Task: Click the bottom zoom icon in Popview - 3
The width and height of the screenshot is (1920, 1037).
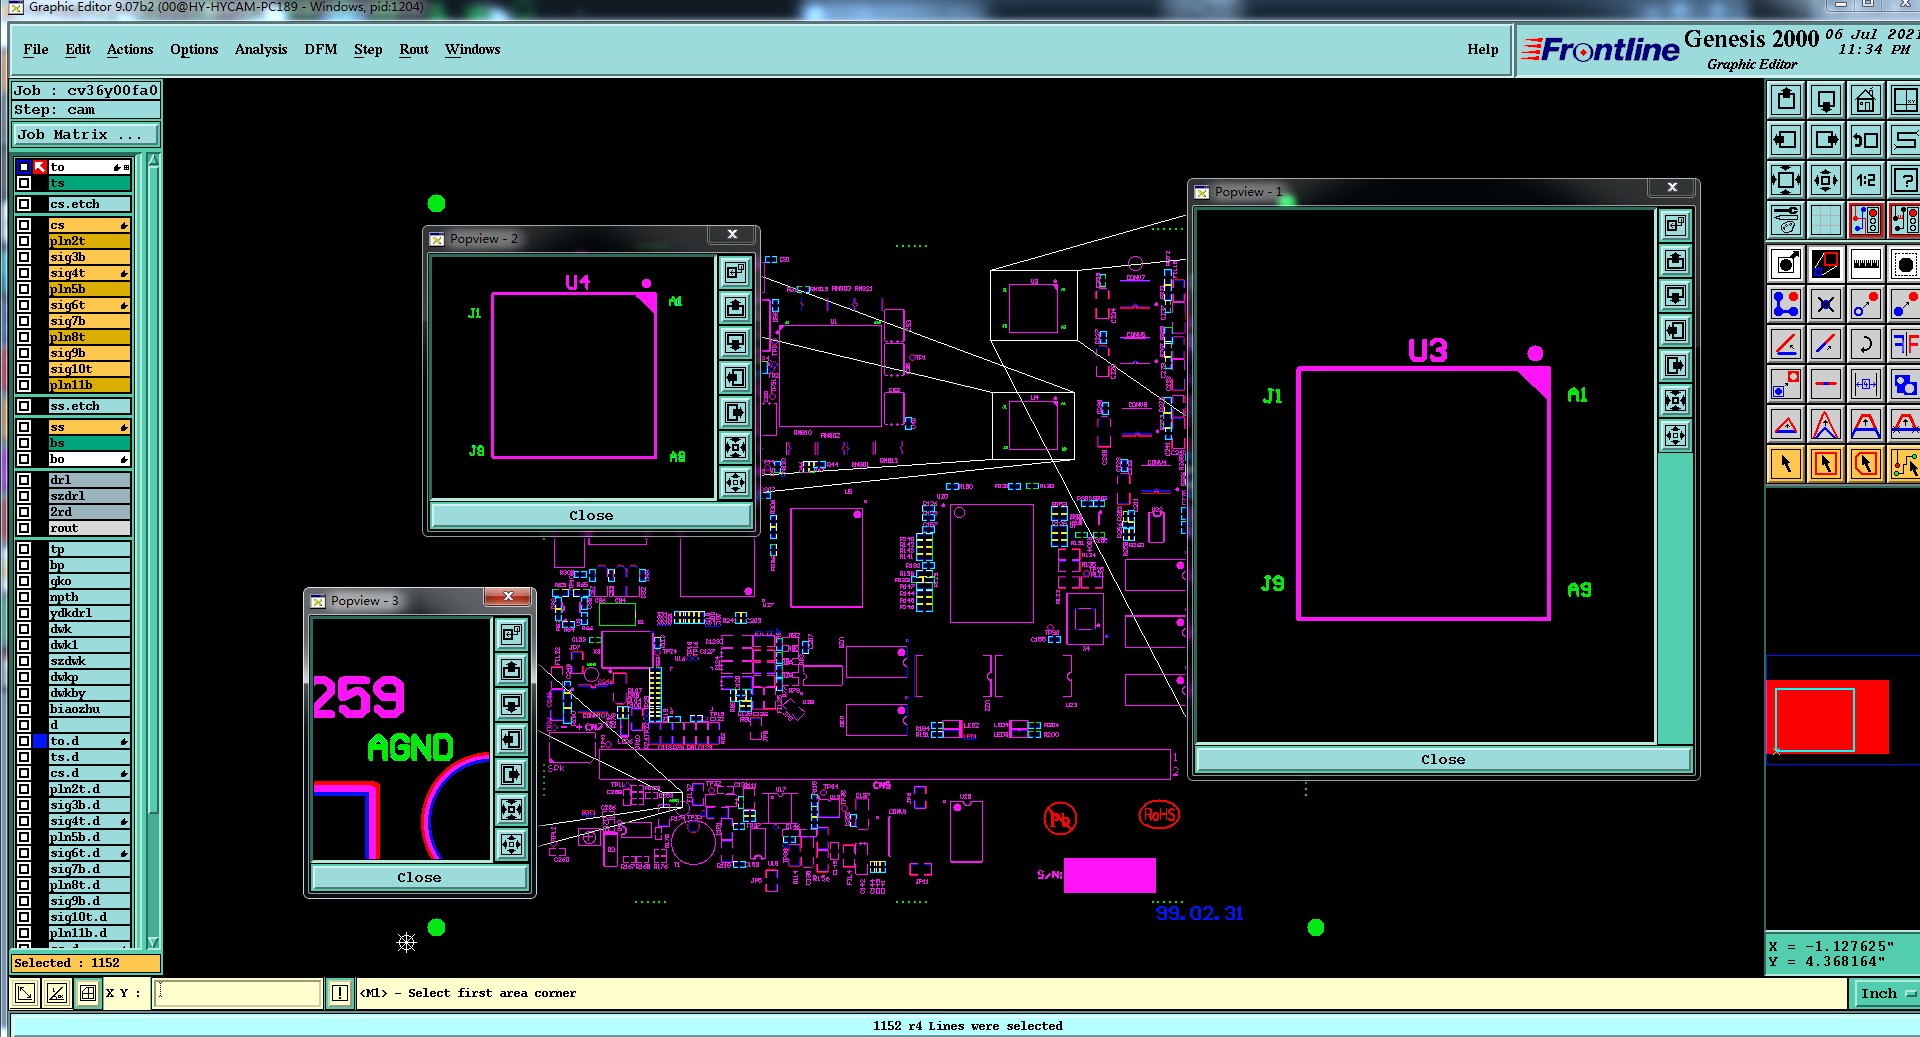Action: (511, 844)
